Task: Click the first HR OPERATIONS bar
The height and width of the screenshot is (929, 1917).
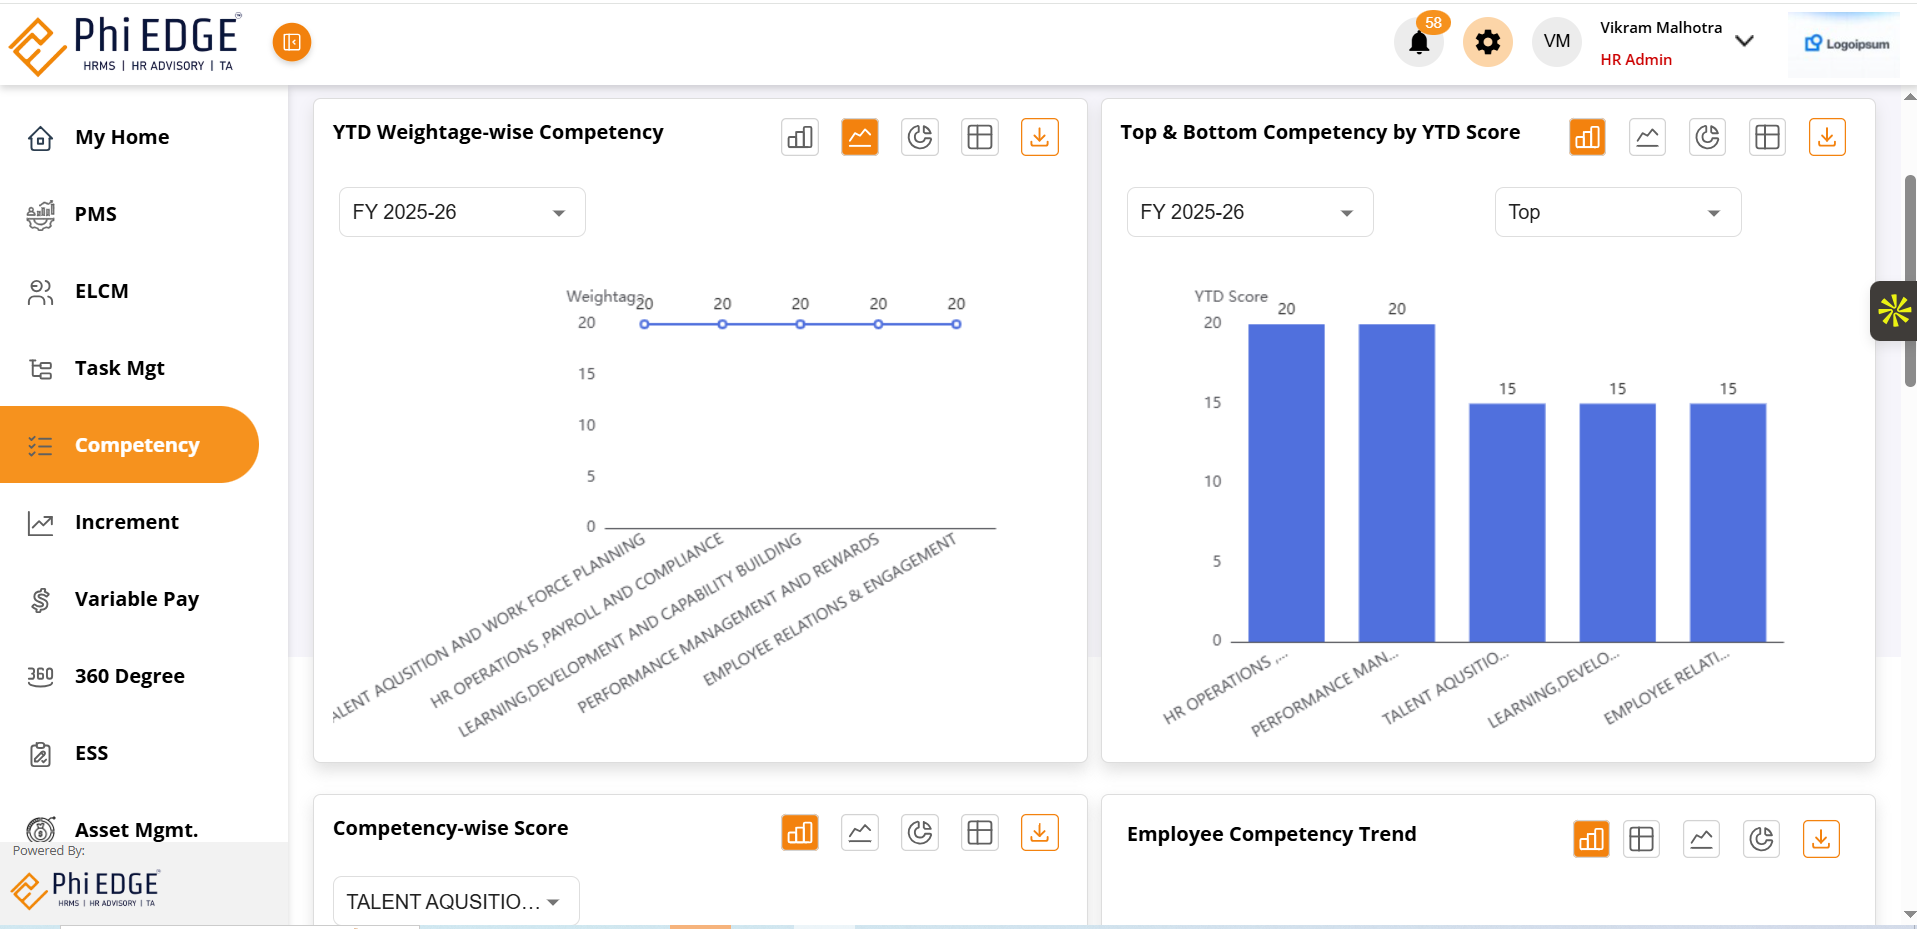Action: coord(1286,482)
